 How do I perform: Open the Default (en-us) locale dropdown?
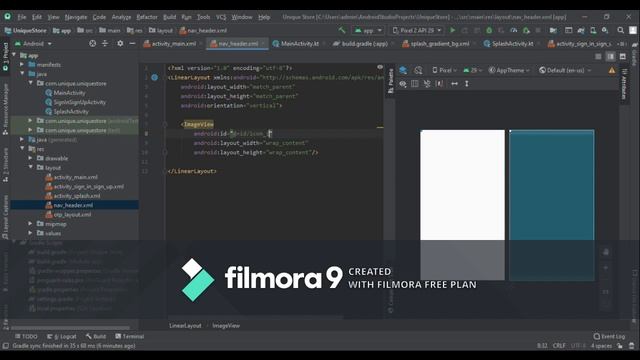(565, 70)
